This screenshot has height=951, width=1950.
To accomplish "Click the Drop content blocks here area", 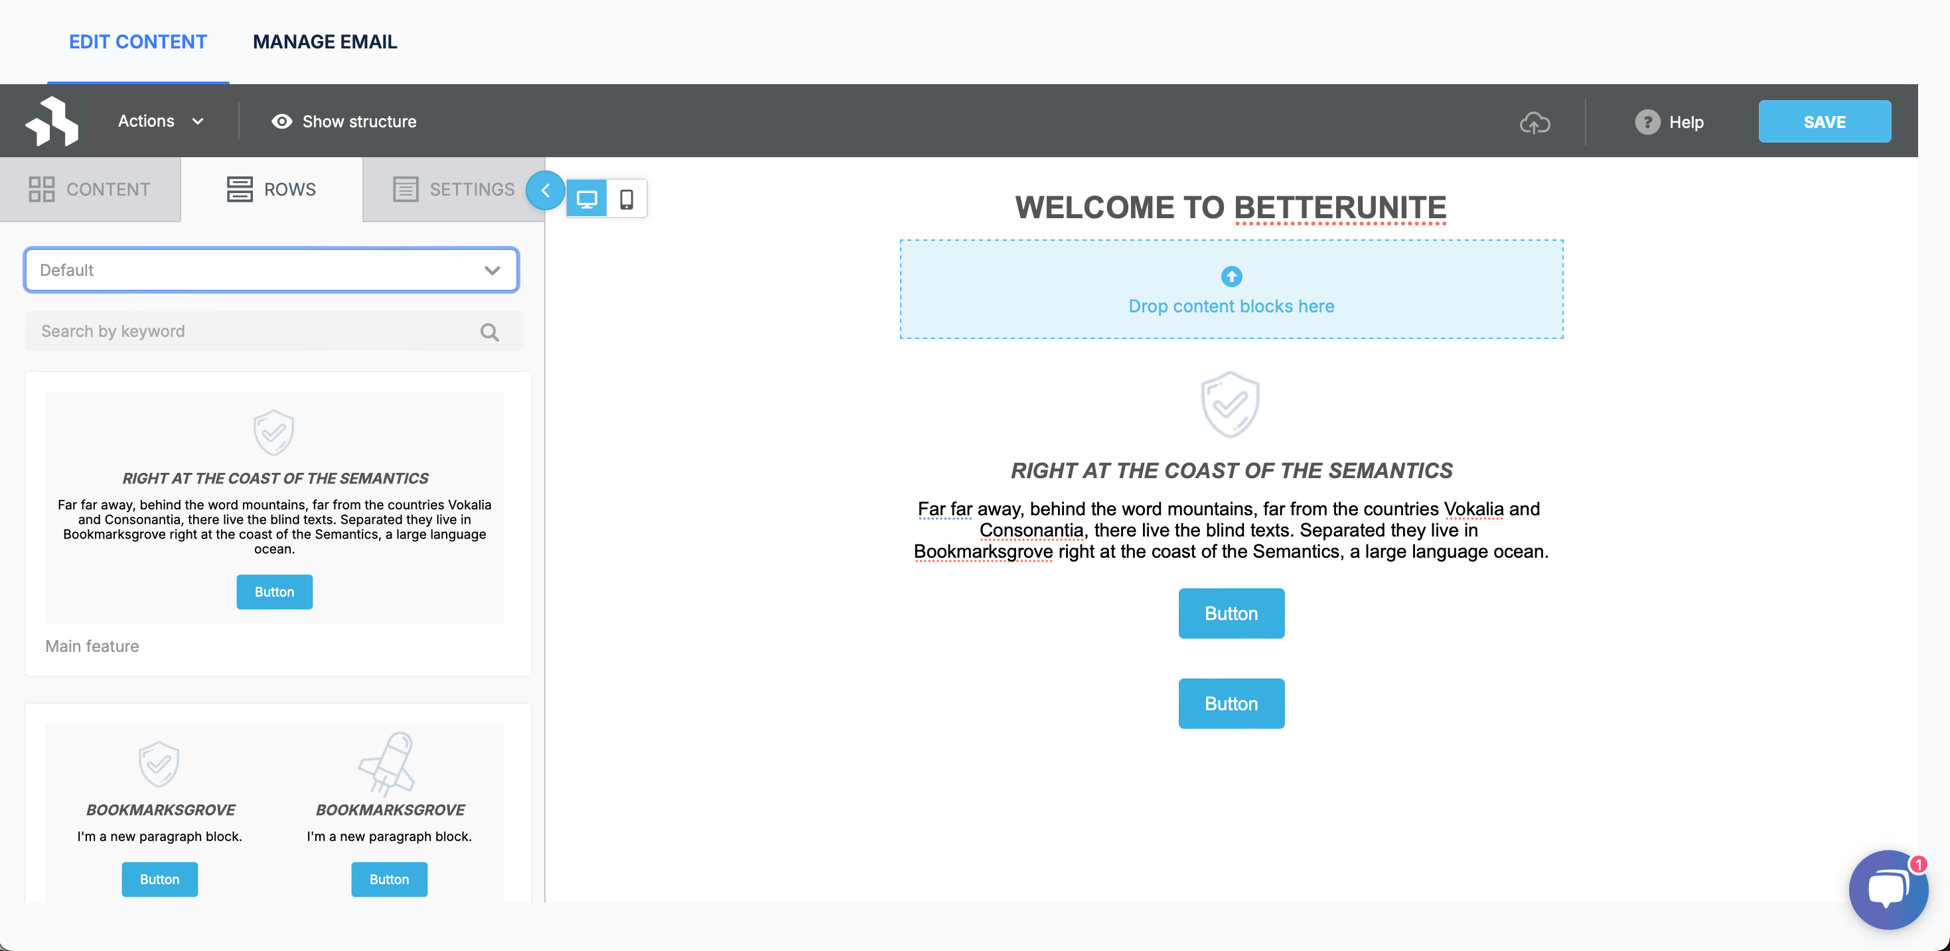I will click(x=1231, y=289).
